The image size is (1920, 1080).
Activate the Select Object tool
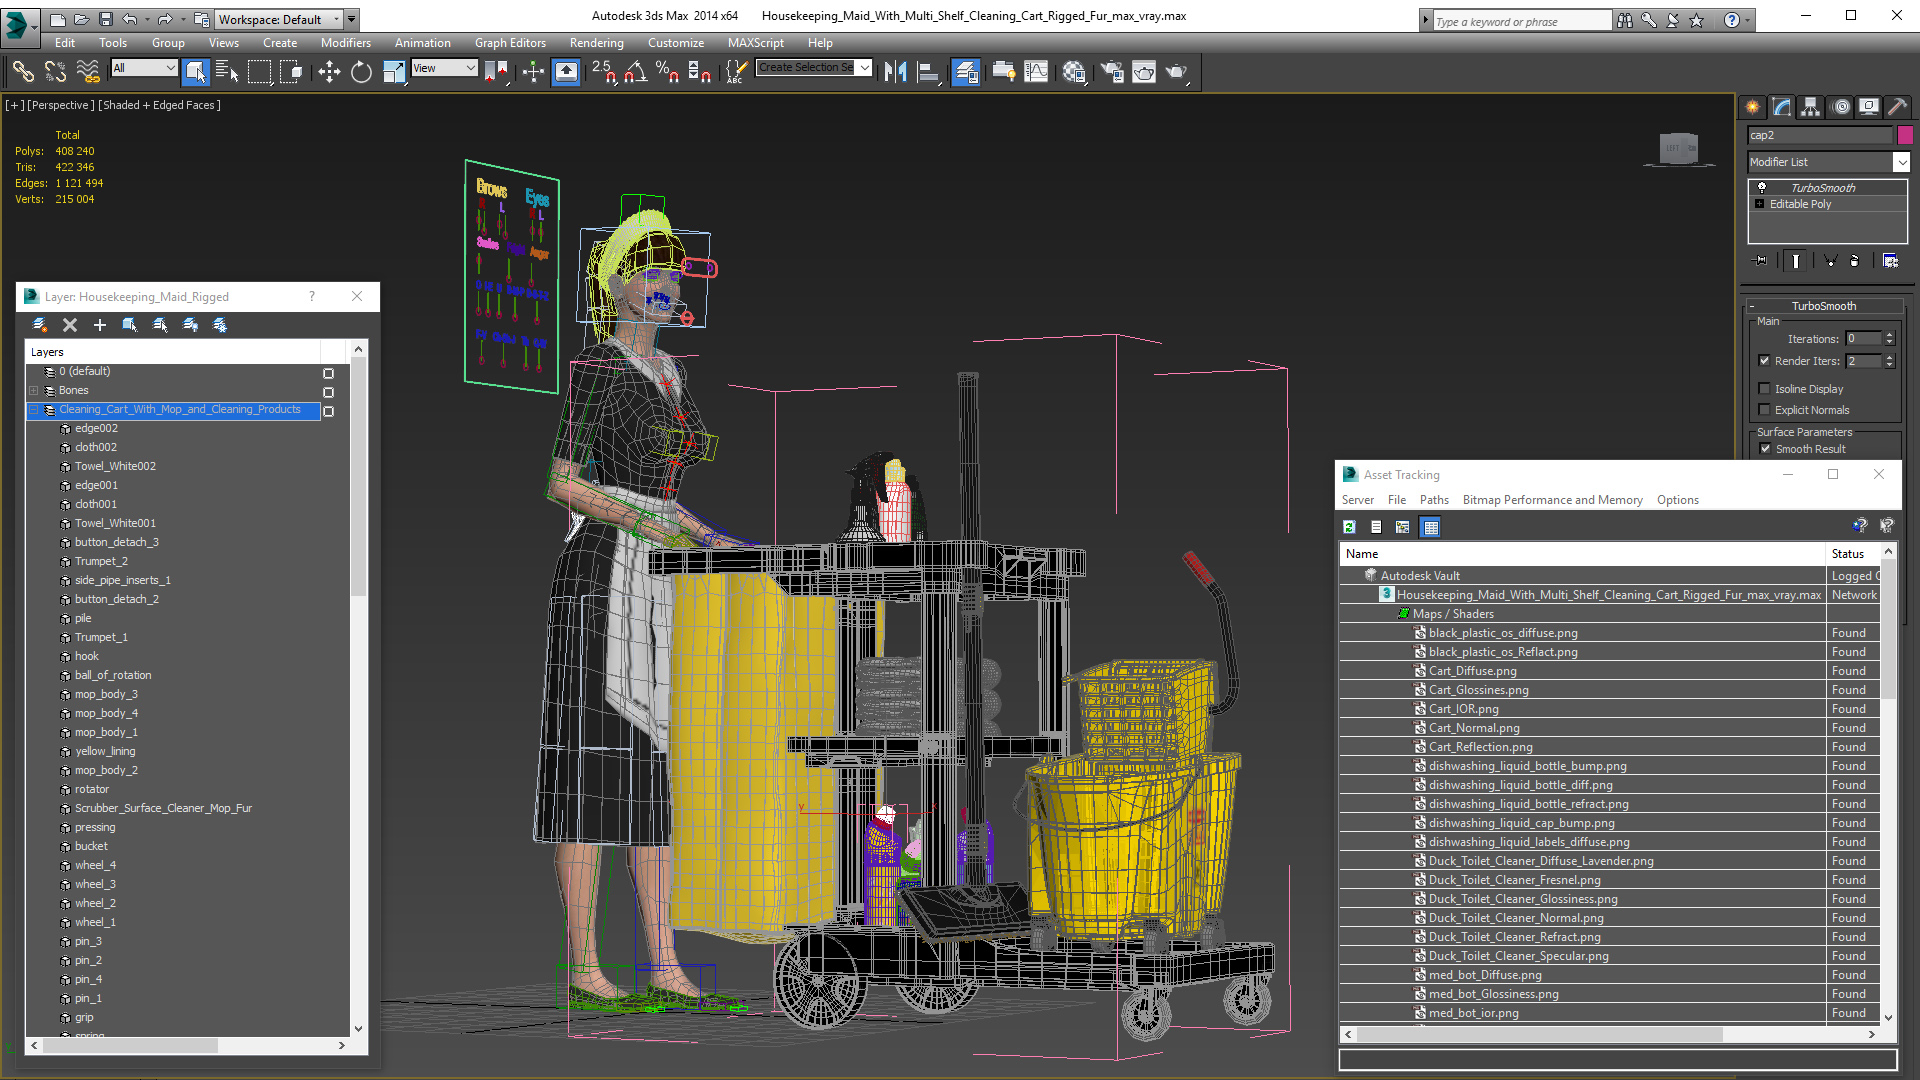click(x=195, y=71)
